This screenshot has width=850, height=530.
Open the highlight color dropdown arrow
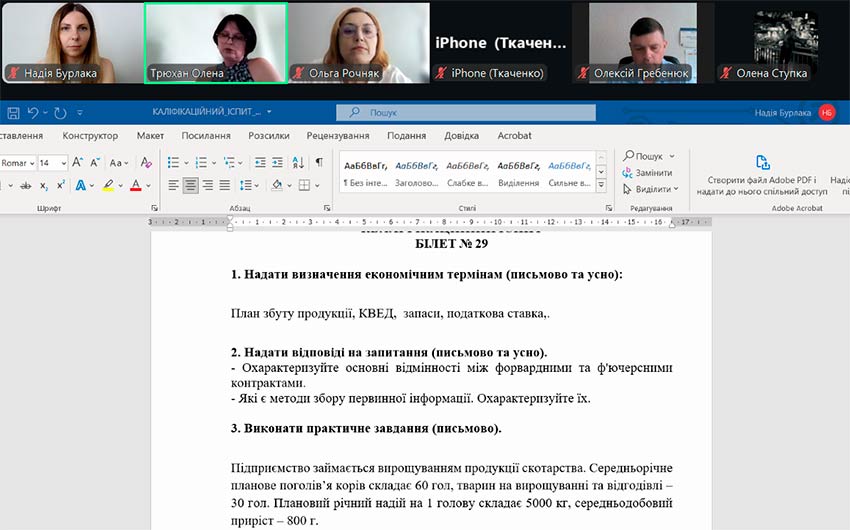(120, 186)
